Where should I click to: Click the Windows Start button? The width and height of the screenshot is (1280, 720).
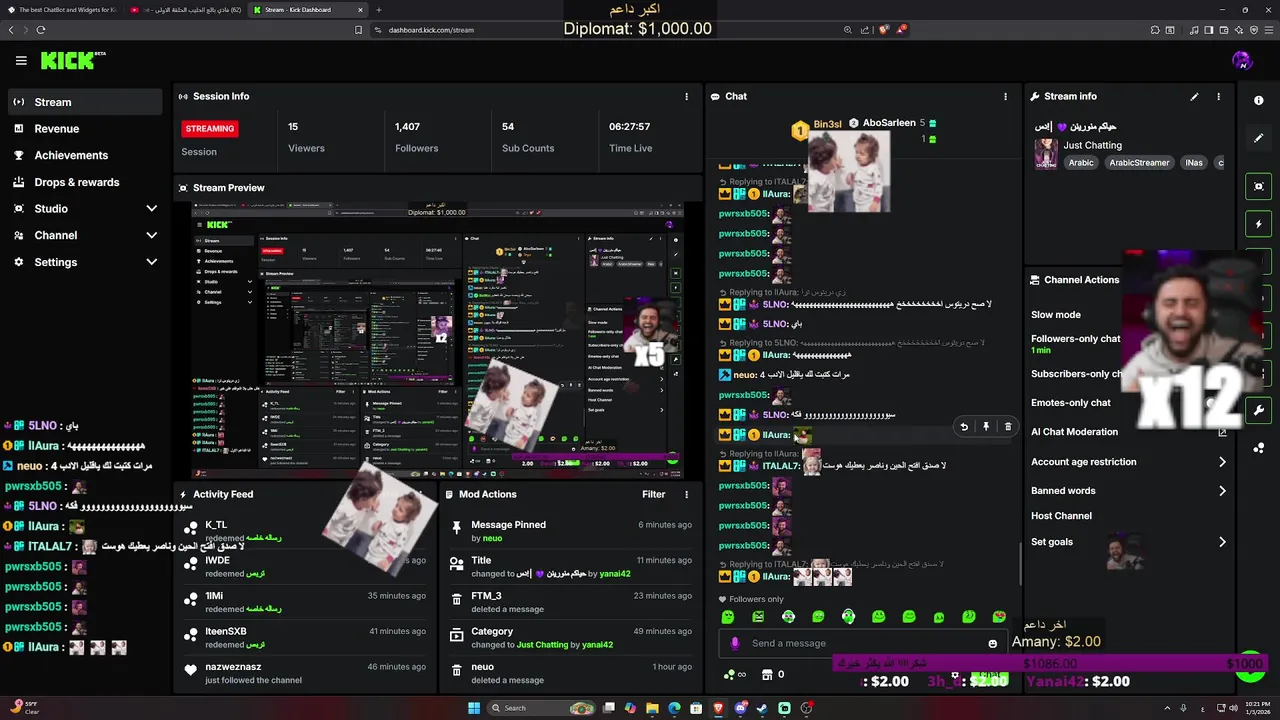point(474,708)
